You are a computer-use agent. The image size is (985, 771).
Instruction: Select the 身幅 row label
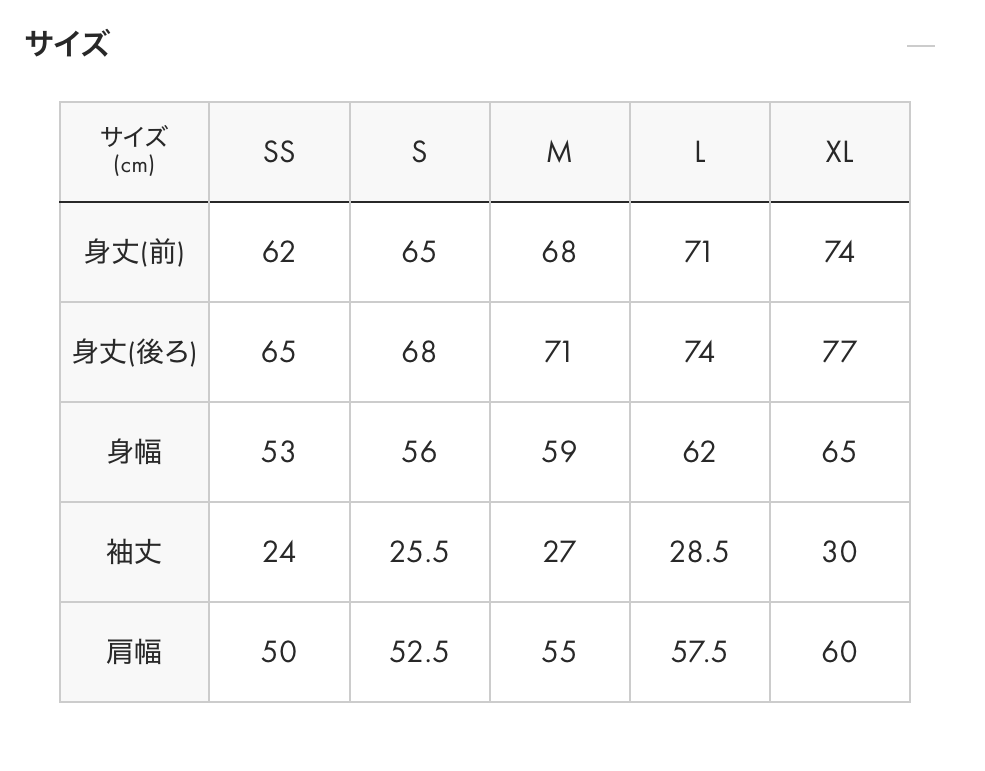pos(134,452)
